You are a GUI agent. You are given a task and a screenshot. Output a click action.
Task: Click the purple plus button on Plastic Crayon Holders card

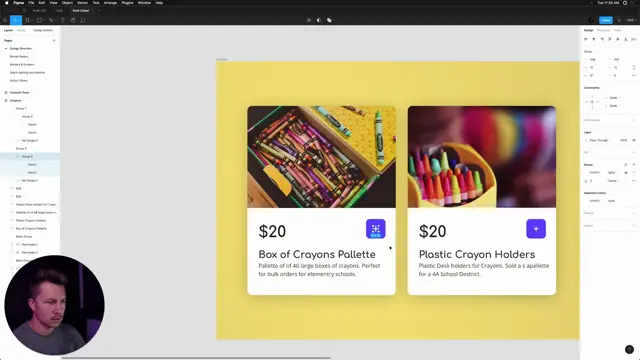point(536,229)
